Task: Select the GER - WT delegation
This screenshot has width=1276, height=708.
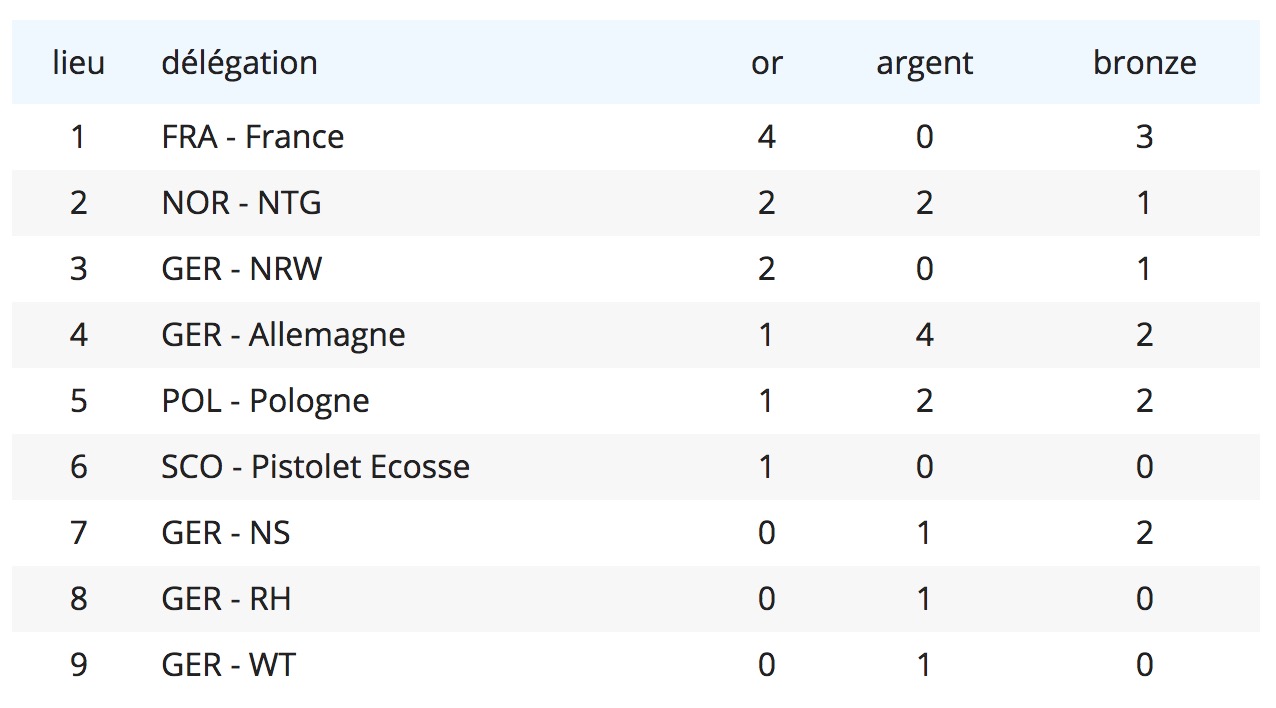Action: click(228, 665)
